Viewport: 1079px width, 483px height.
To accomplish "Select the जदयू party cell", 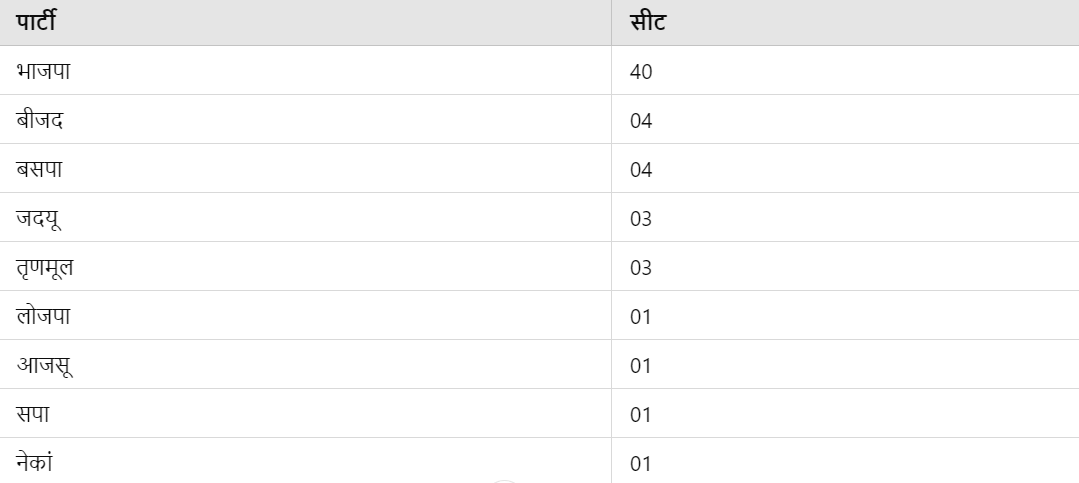I will (306, 217).
